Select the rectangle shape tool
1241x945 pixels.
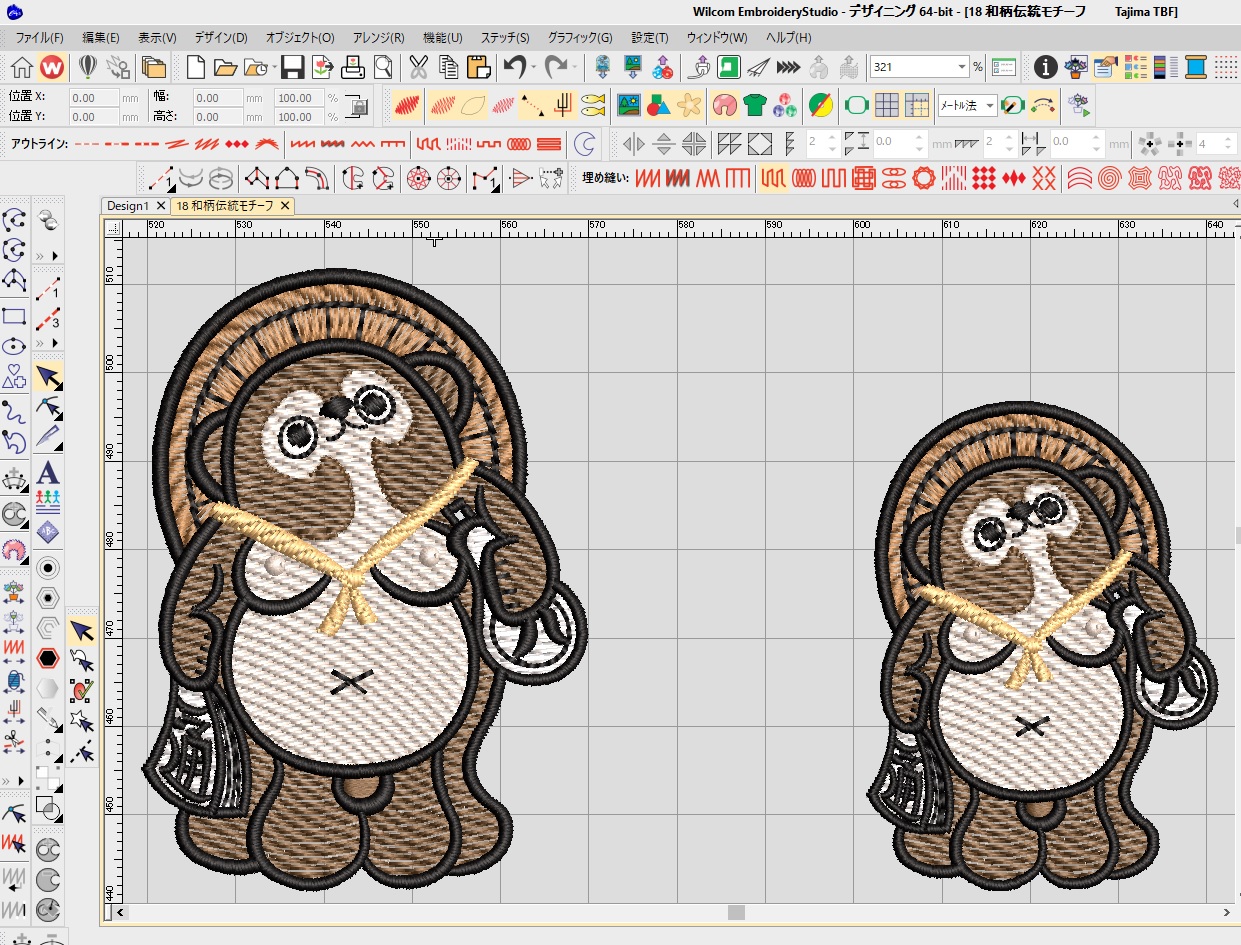coord(14,316)
